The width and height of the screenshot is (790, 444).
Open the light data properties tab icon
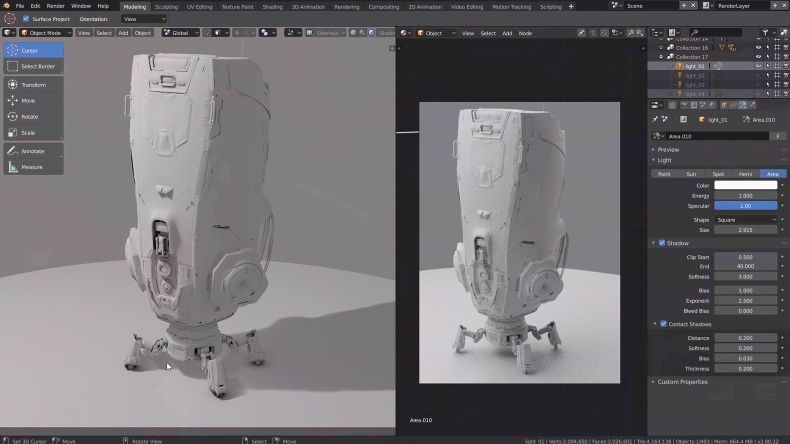pyautogui.click(x=743, y=105)
